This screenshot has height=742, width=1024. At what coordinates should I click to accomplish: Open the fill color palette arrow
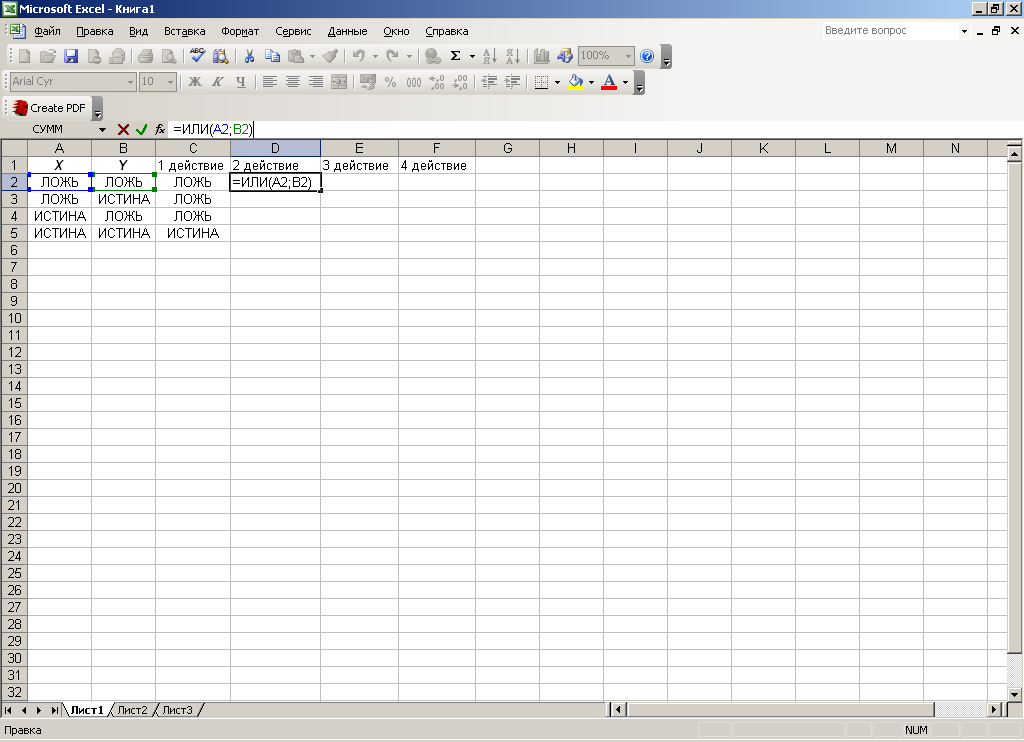[592, 82]
